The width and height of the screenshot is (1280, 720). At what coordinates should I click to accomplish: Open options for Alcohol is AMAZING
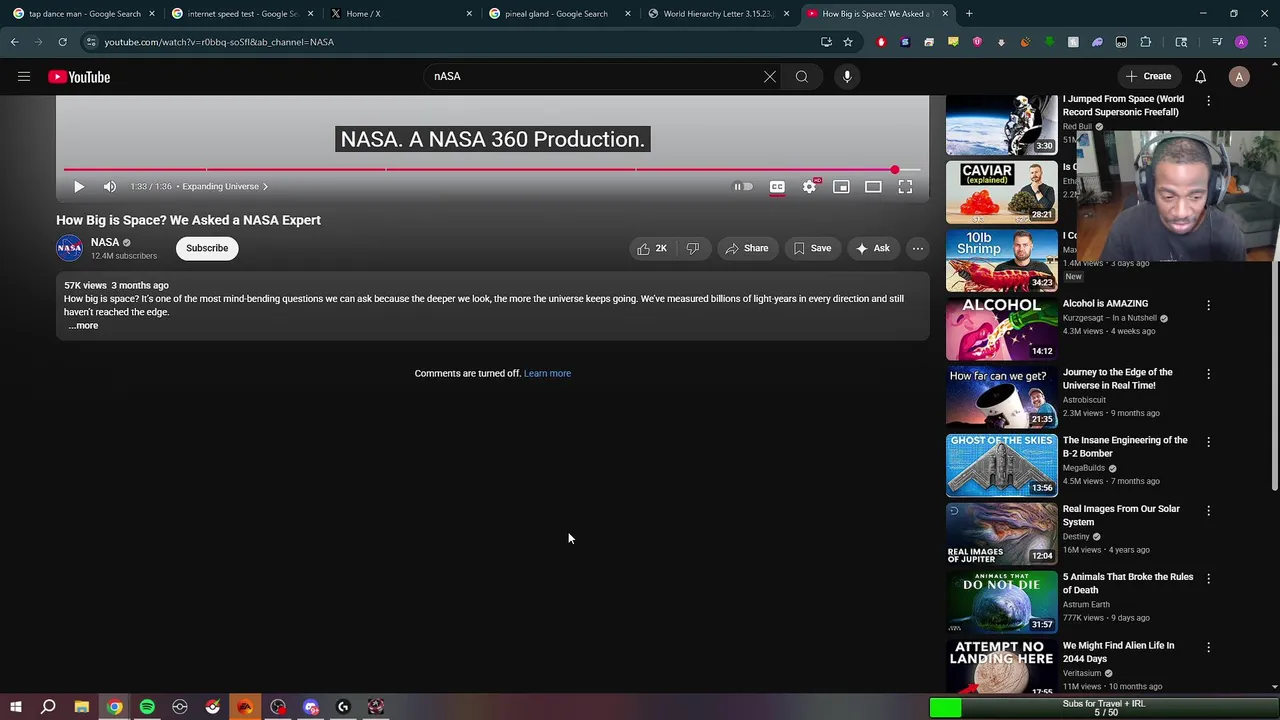(x=1208, y=305)
